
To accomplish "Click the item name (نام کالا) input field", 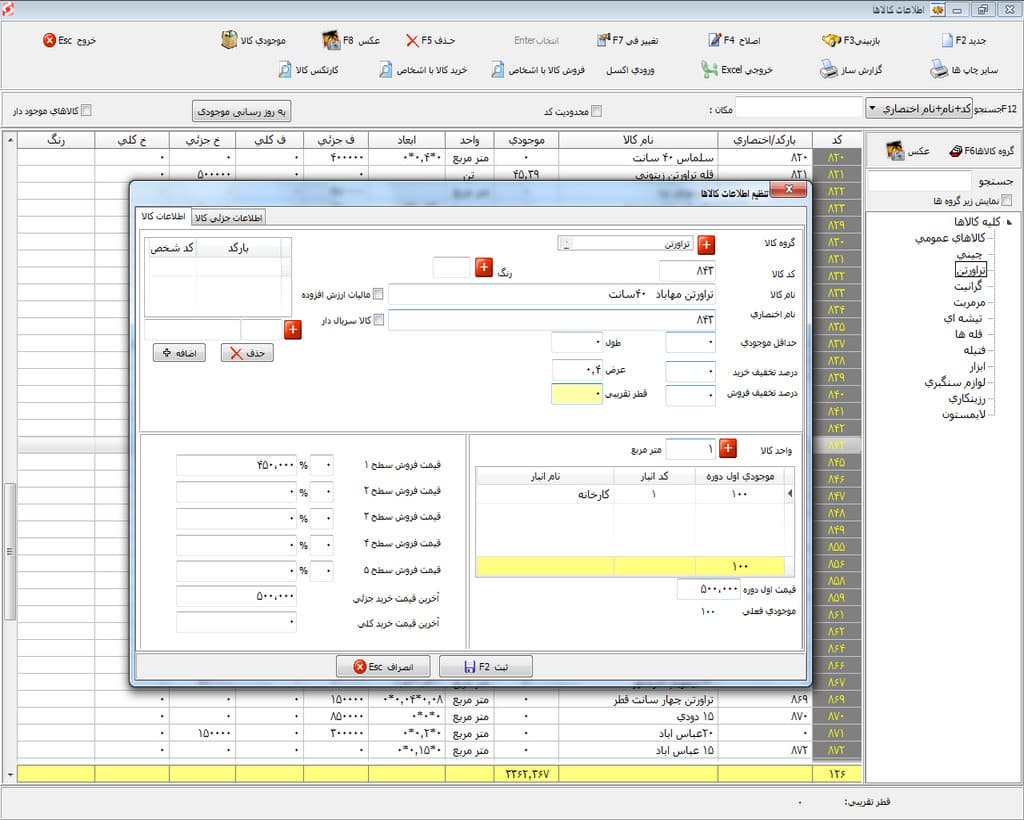I will [552, 294].
